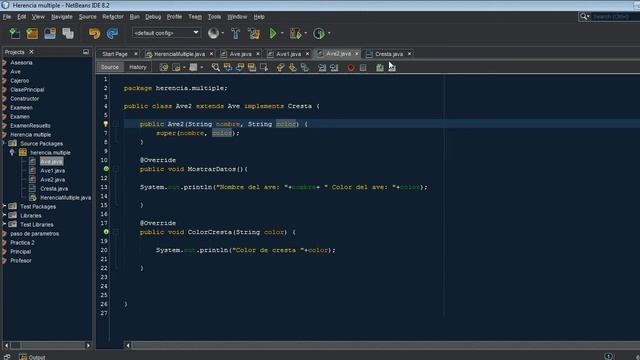Image resolution: width=640 pixels, height=360 pixels.
Task: Click the Previous Bookmark icon
Action: click(x=280, y=67)
